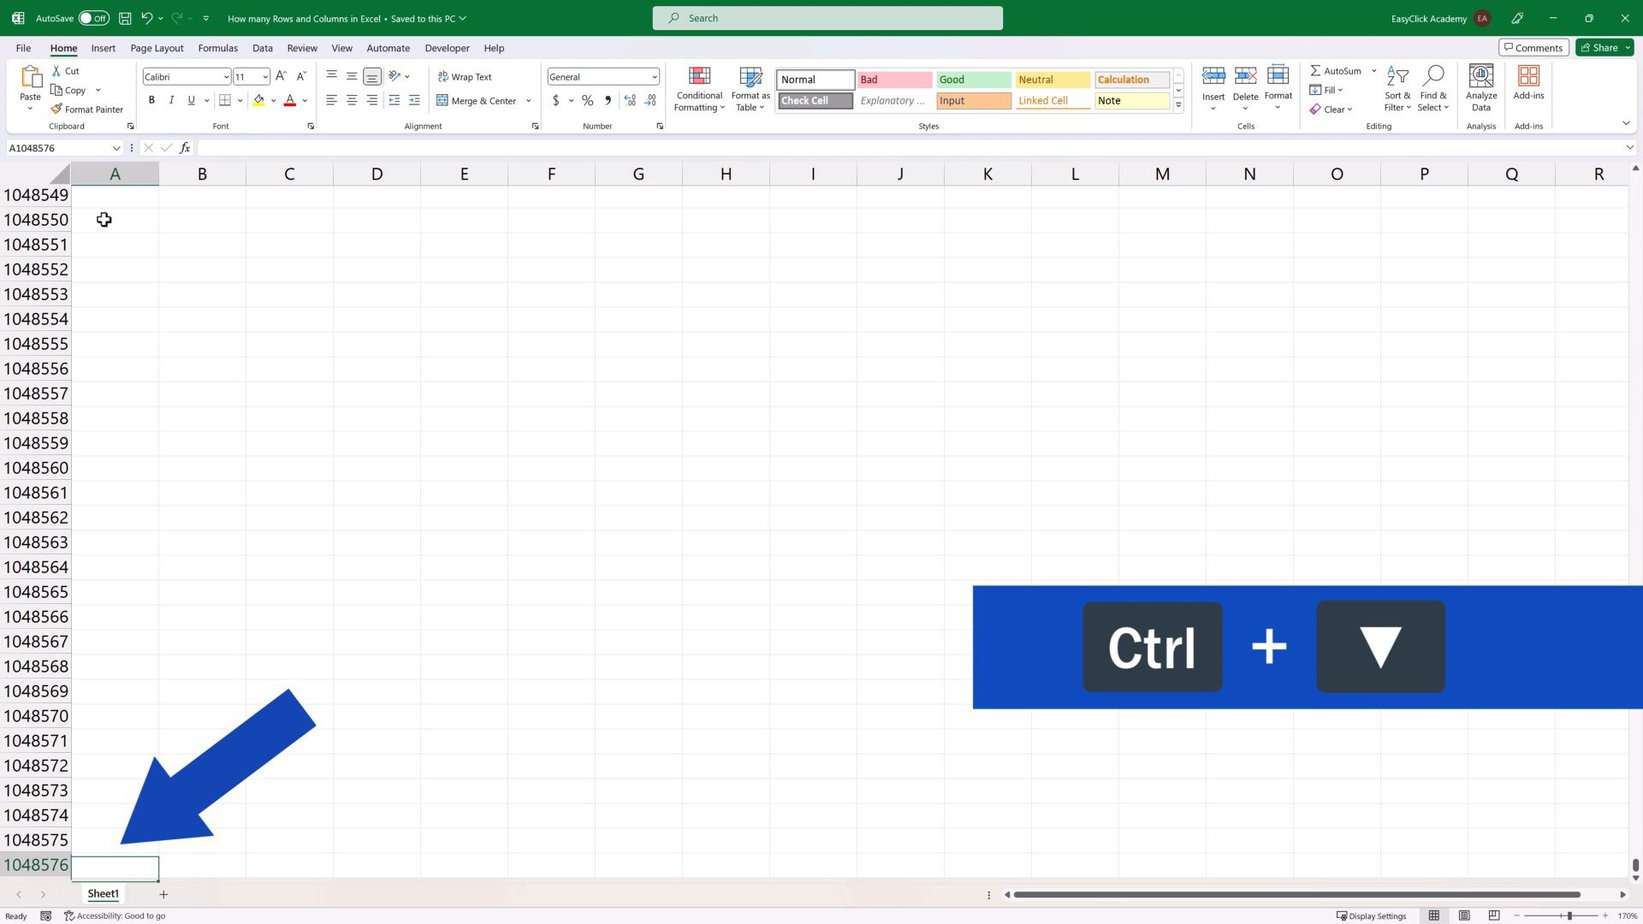
Task: Expand the General number format dropdown
Action: coord(654,77)
